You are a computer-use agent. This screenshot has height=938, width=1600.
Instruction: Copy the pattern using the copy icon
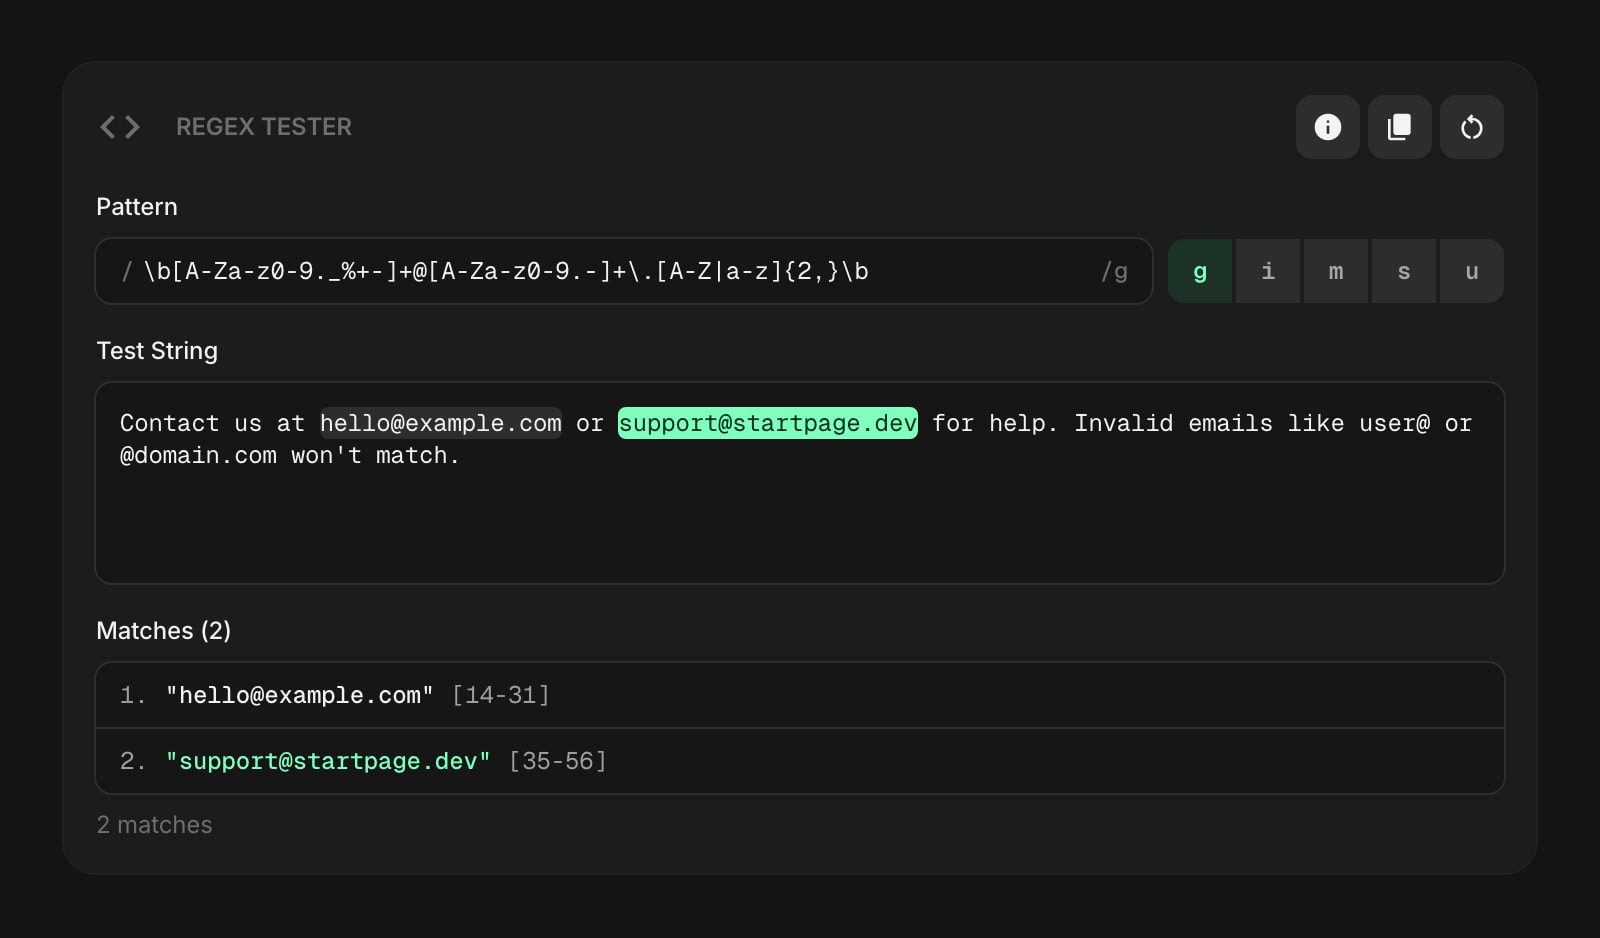1399,127
